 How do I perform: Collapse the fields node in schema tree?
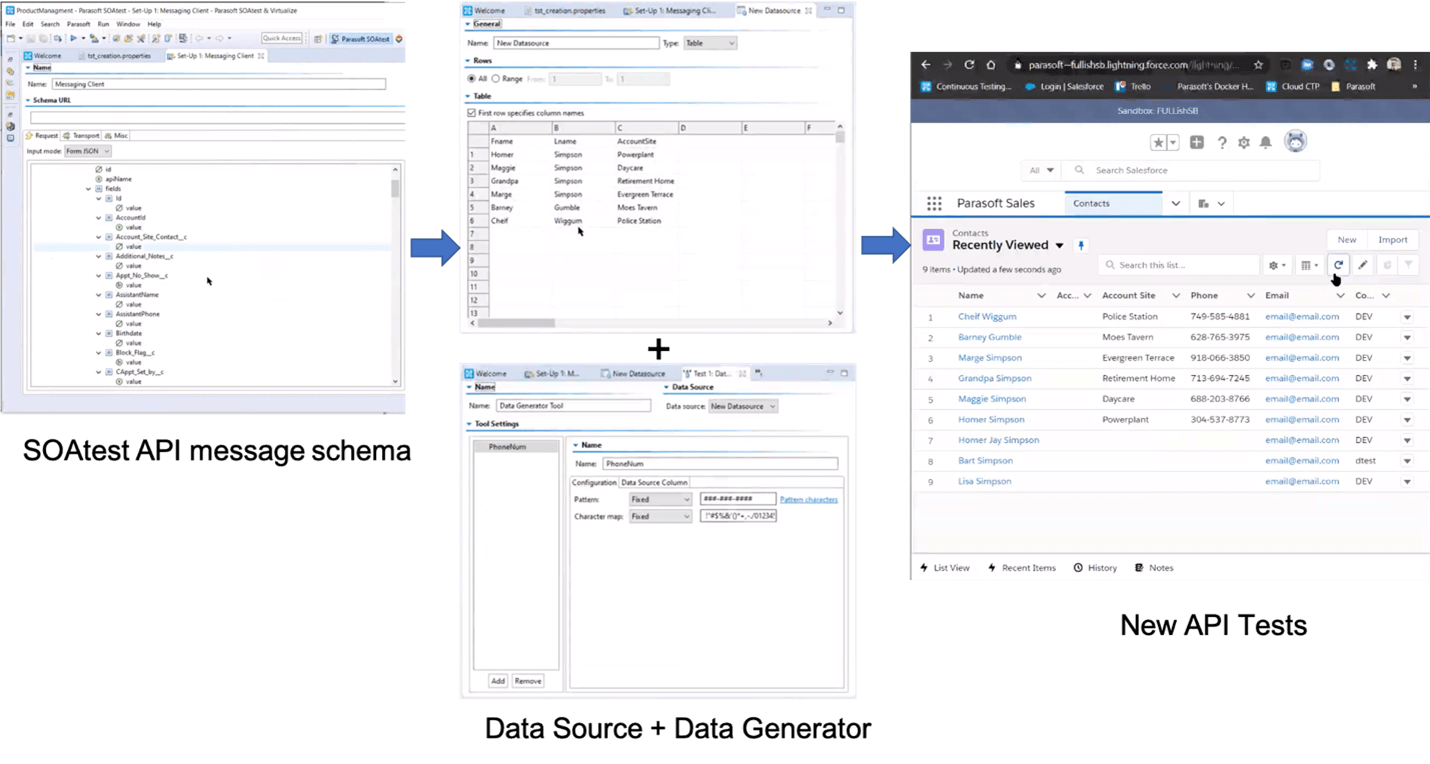click(x=88, y=189)
